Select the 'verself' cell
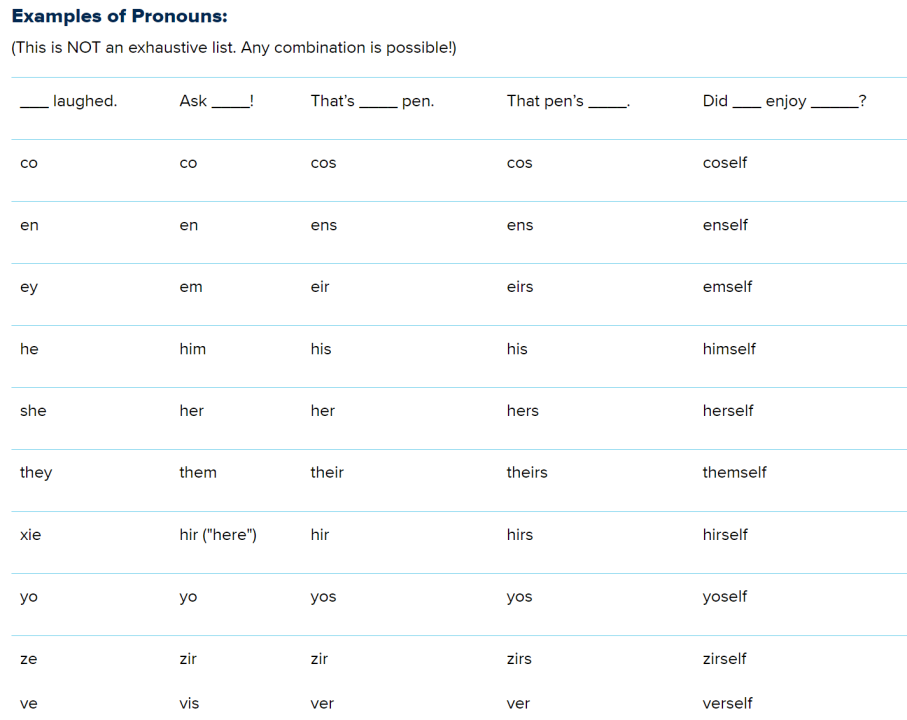 click(x=727, y=703)
